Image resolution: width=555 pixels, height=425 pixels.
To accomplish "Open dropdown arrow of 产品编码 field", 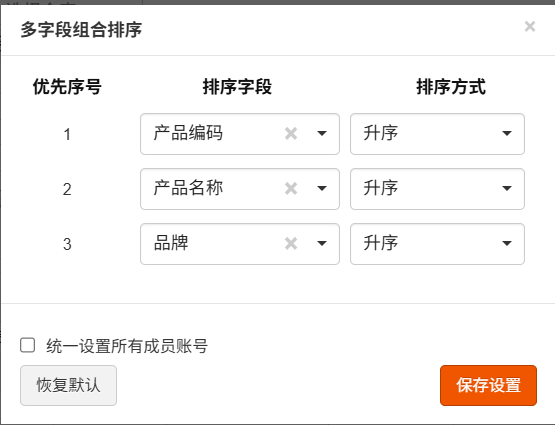I will (x=322, y=133).
